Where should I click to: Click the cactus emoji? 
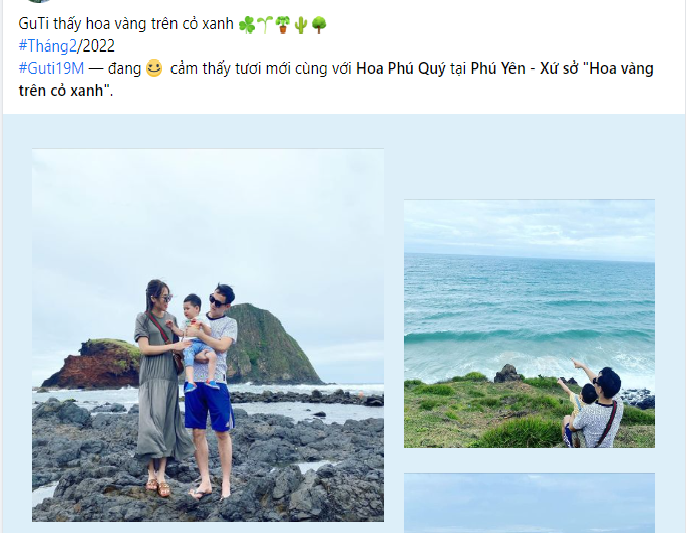point(301,25)
